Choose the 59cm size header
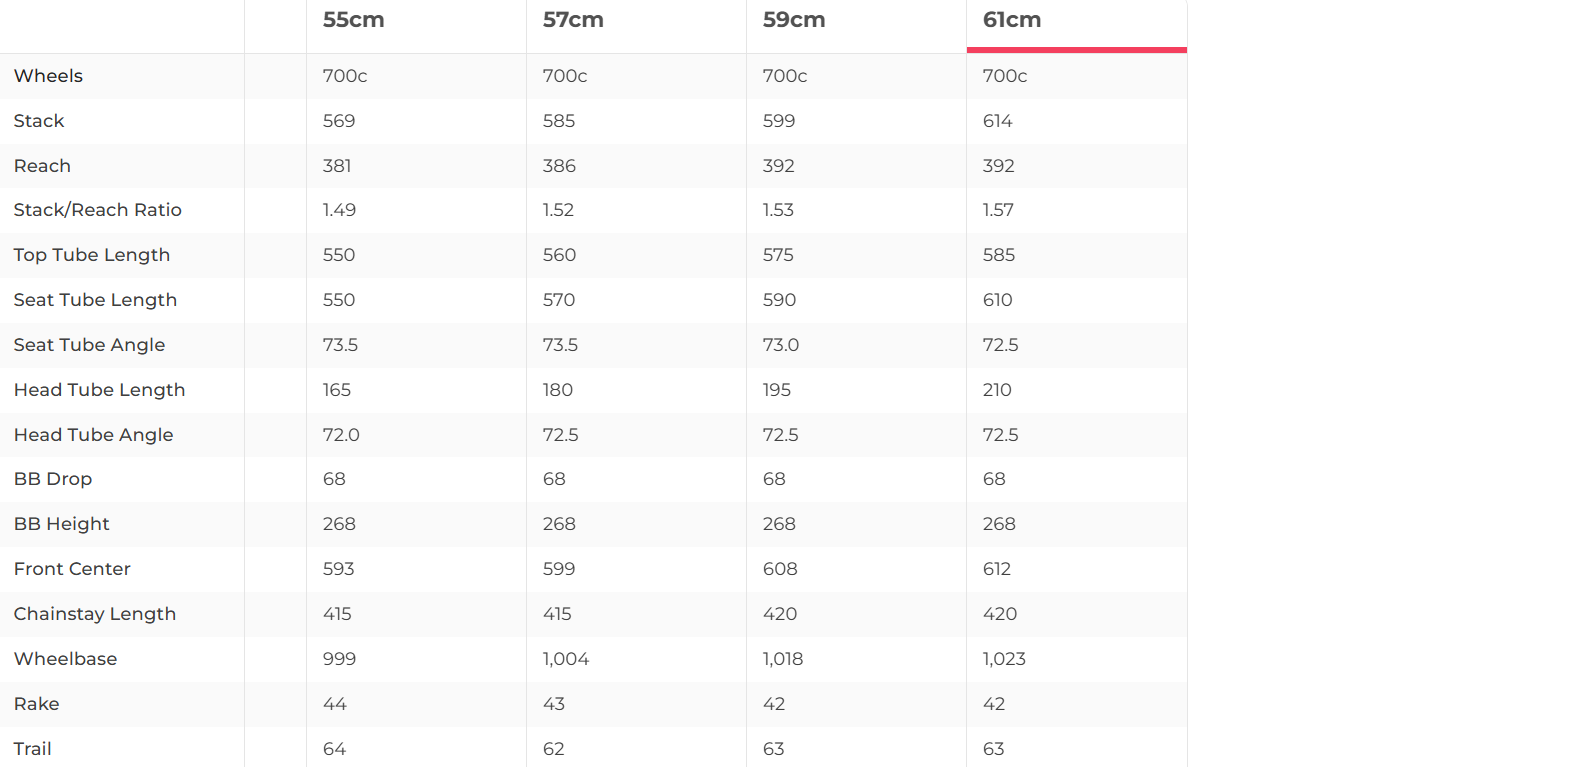The width and height of the screenshot is (1586, 767). tap(794, 20)
